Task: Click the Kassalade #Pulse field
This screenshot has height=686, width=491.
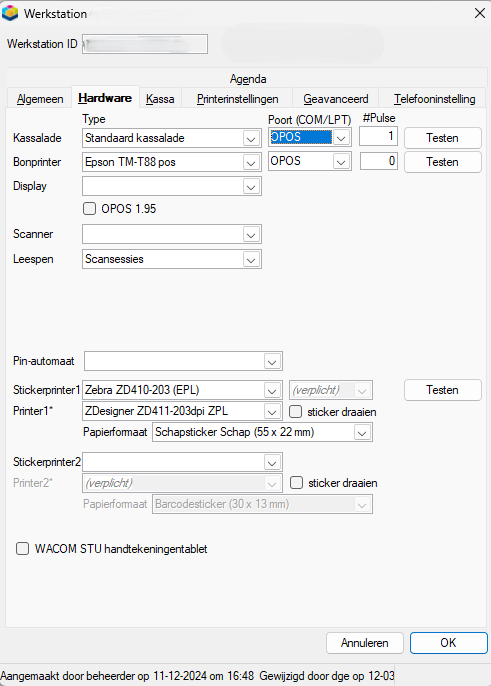Action: click(x=378, y=136)
